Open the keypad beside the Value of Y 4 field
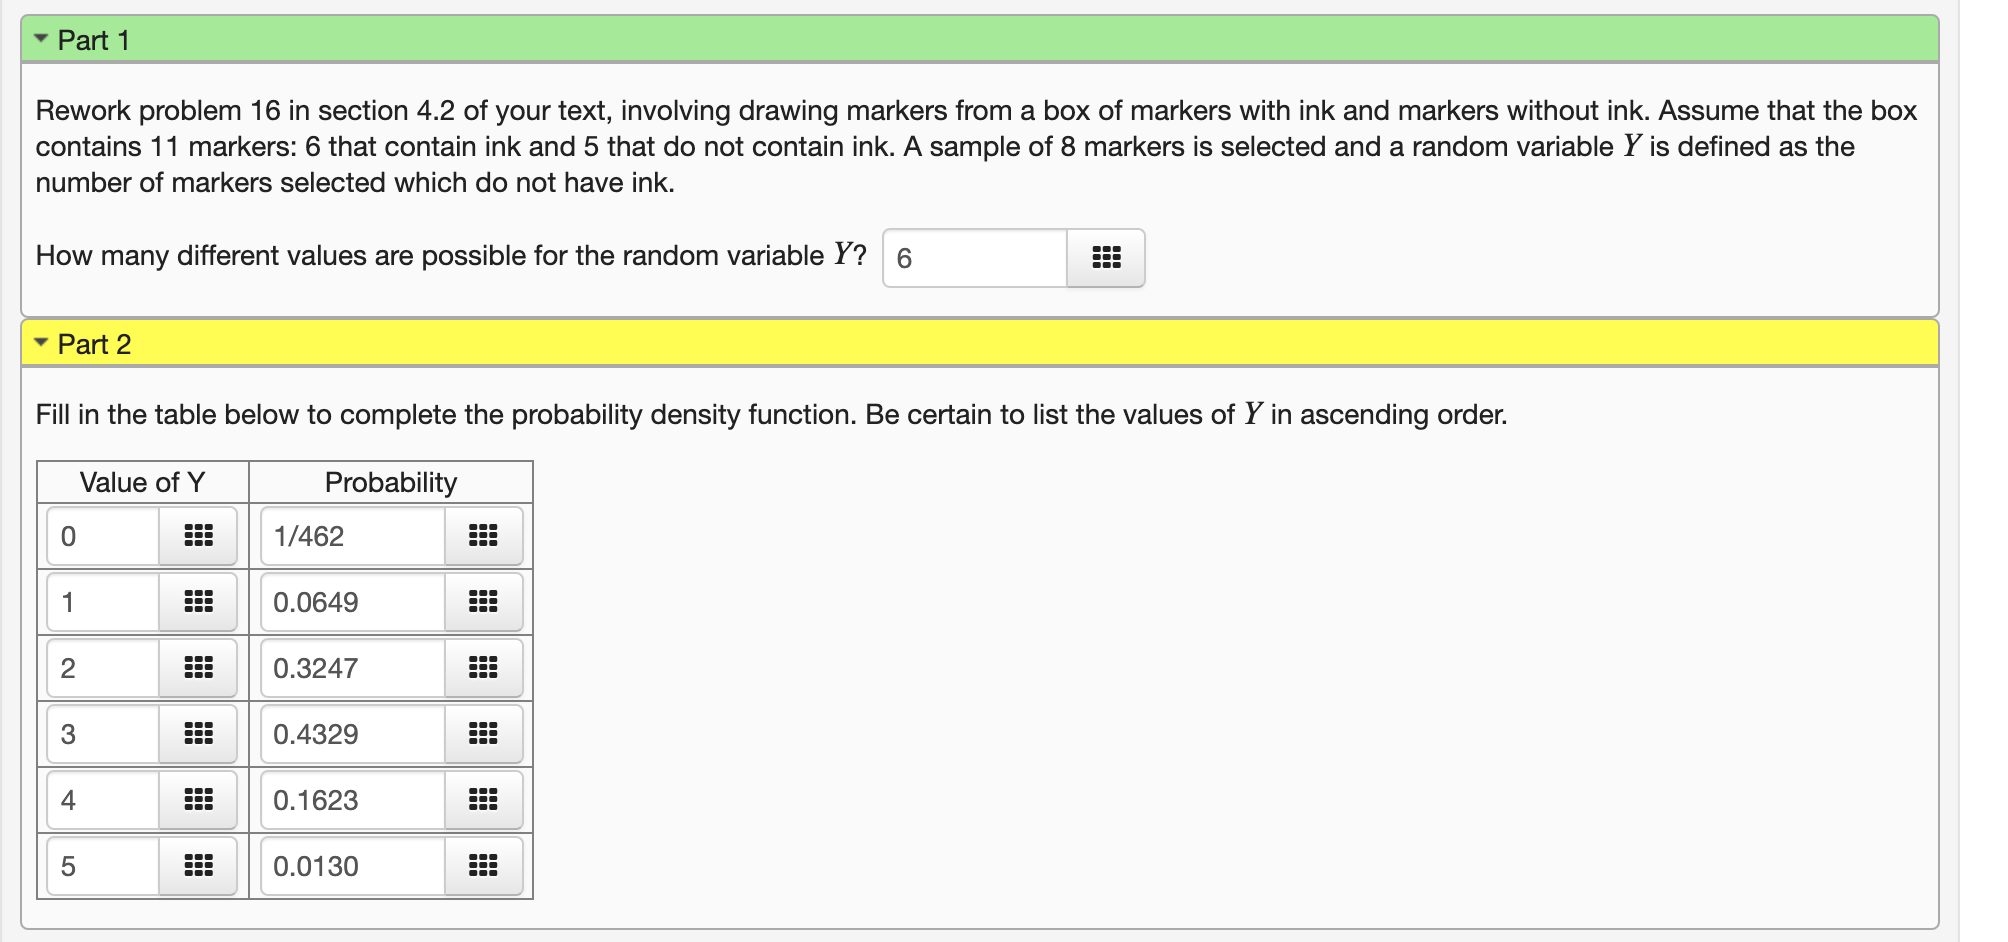The height and width of the screenshot is (942, 2008). pos(198,800)
